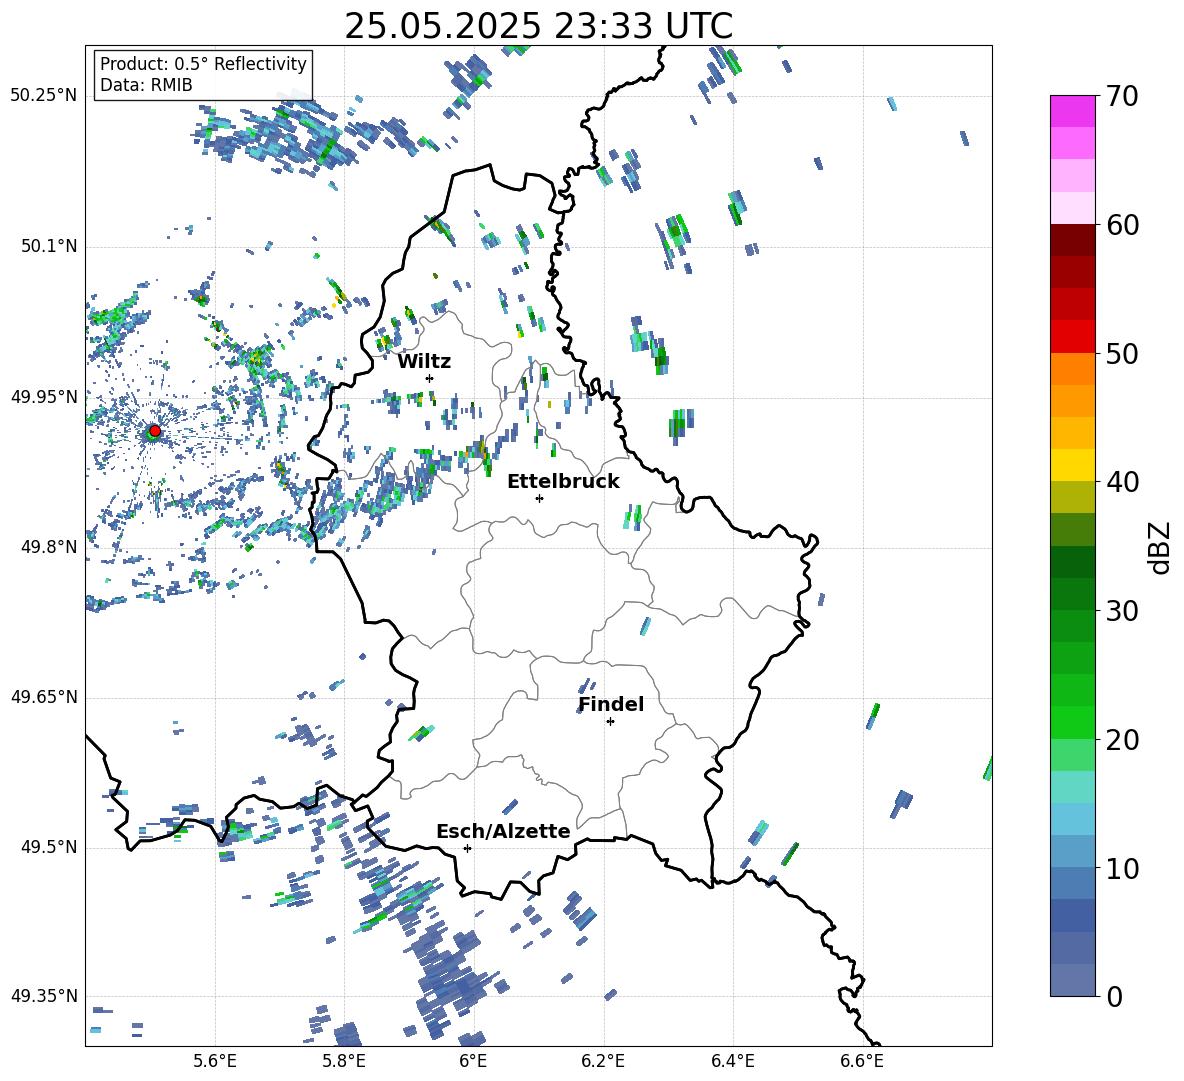
Task: Click the Data: RMIB text
Action: [146, 85]
